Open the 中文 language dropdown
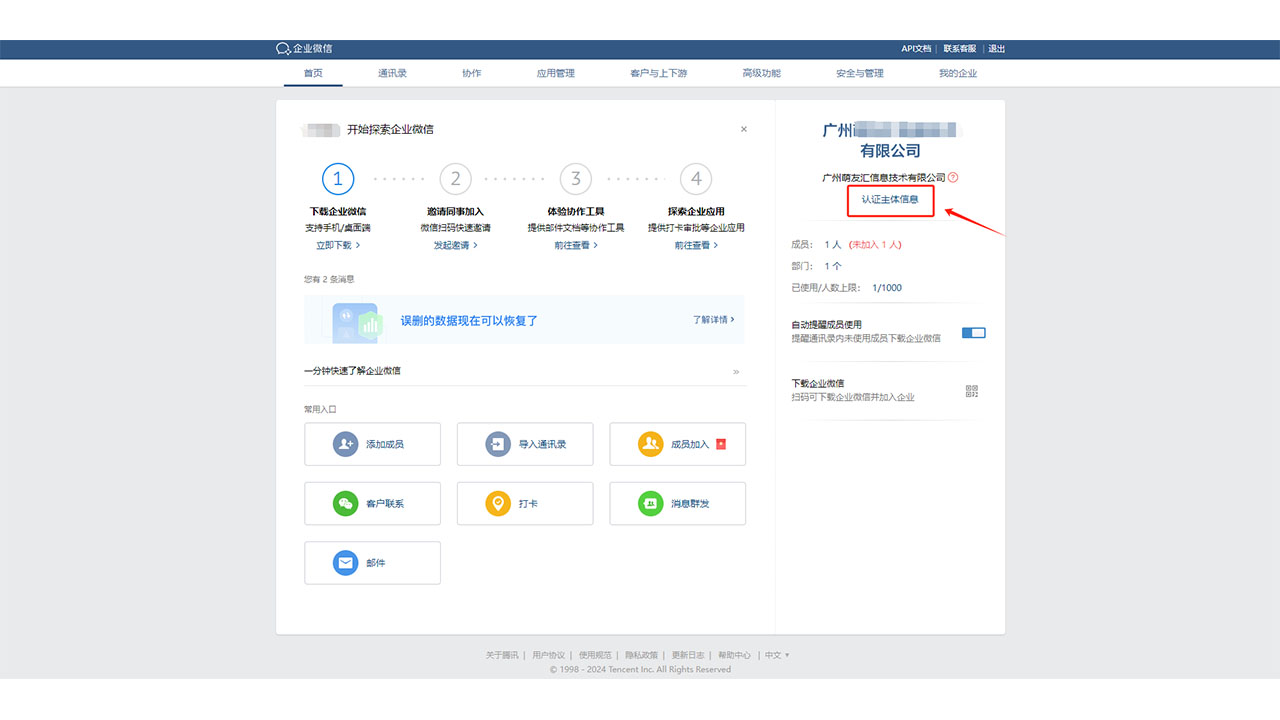1280x720 pixels. (x=777, y=655)
